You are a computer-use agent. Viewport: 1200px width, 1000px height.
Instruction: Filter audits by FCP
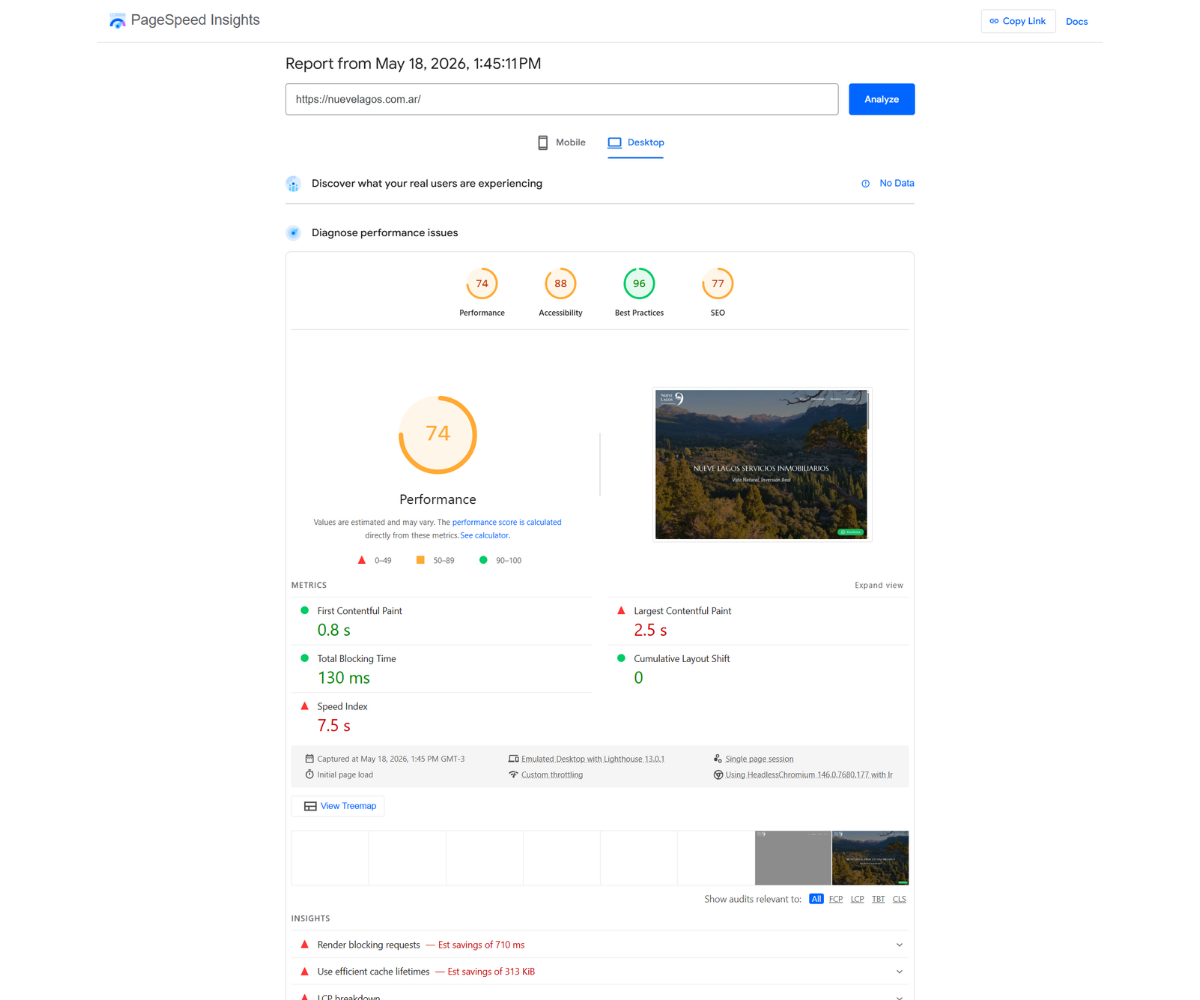click(836, 899)
